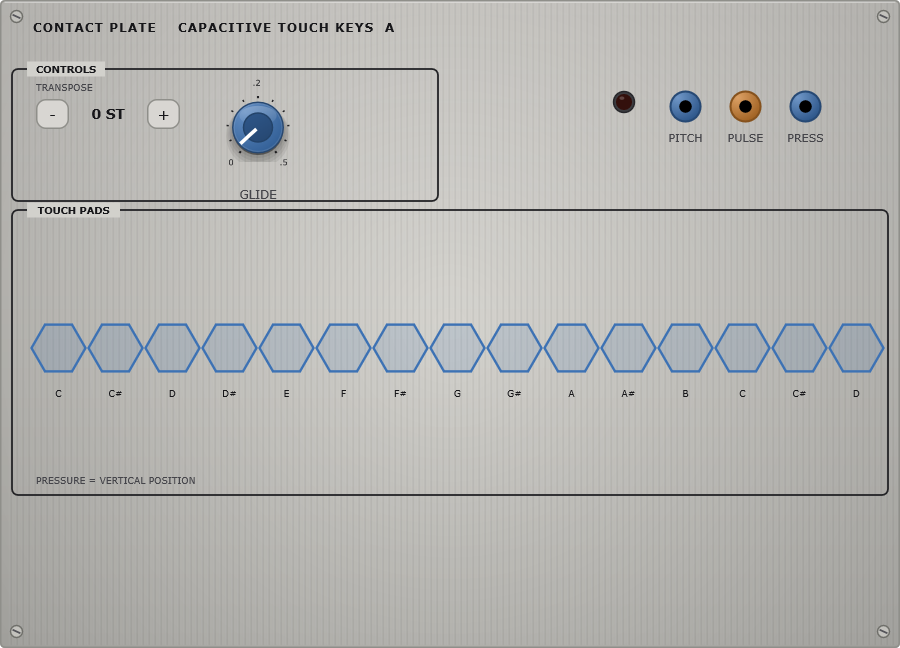Click the PULSE label text
The height and width of the screenshot is (648, 900).
745,138
